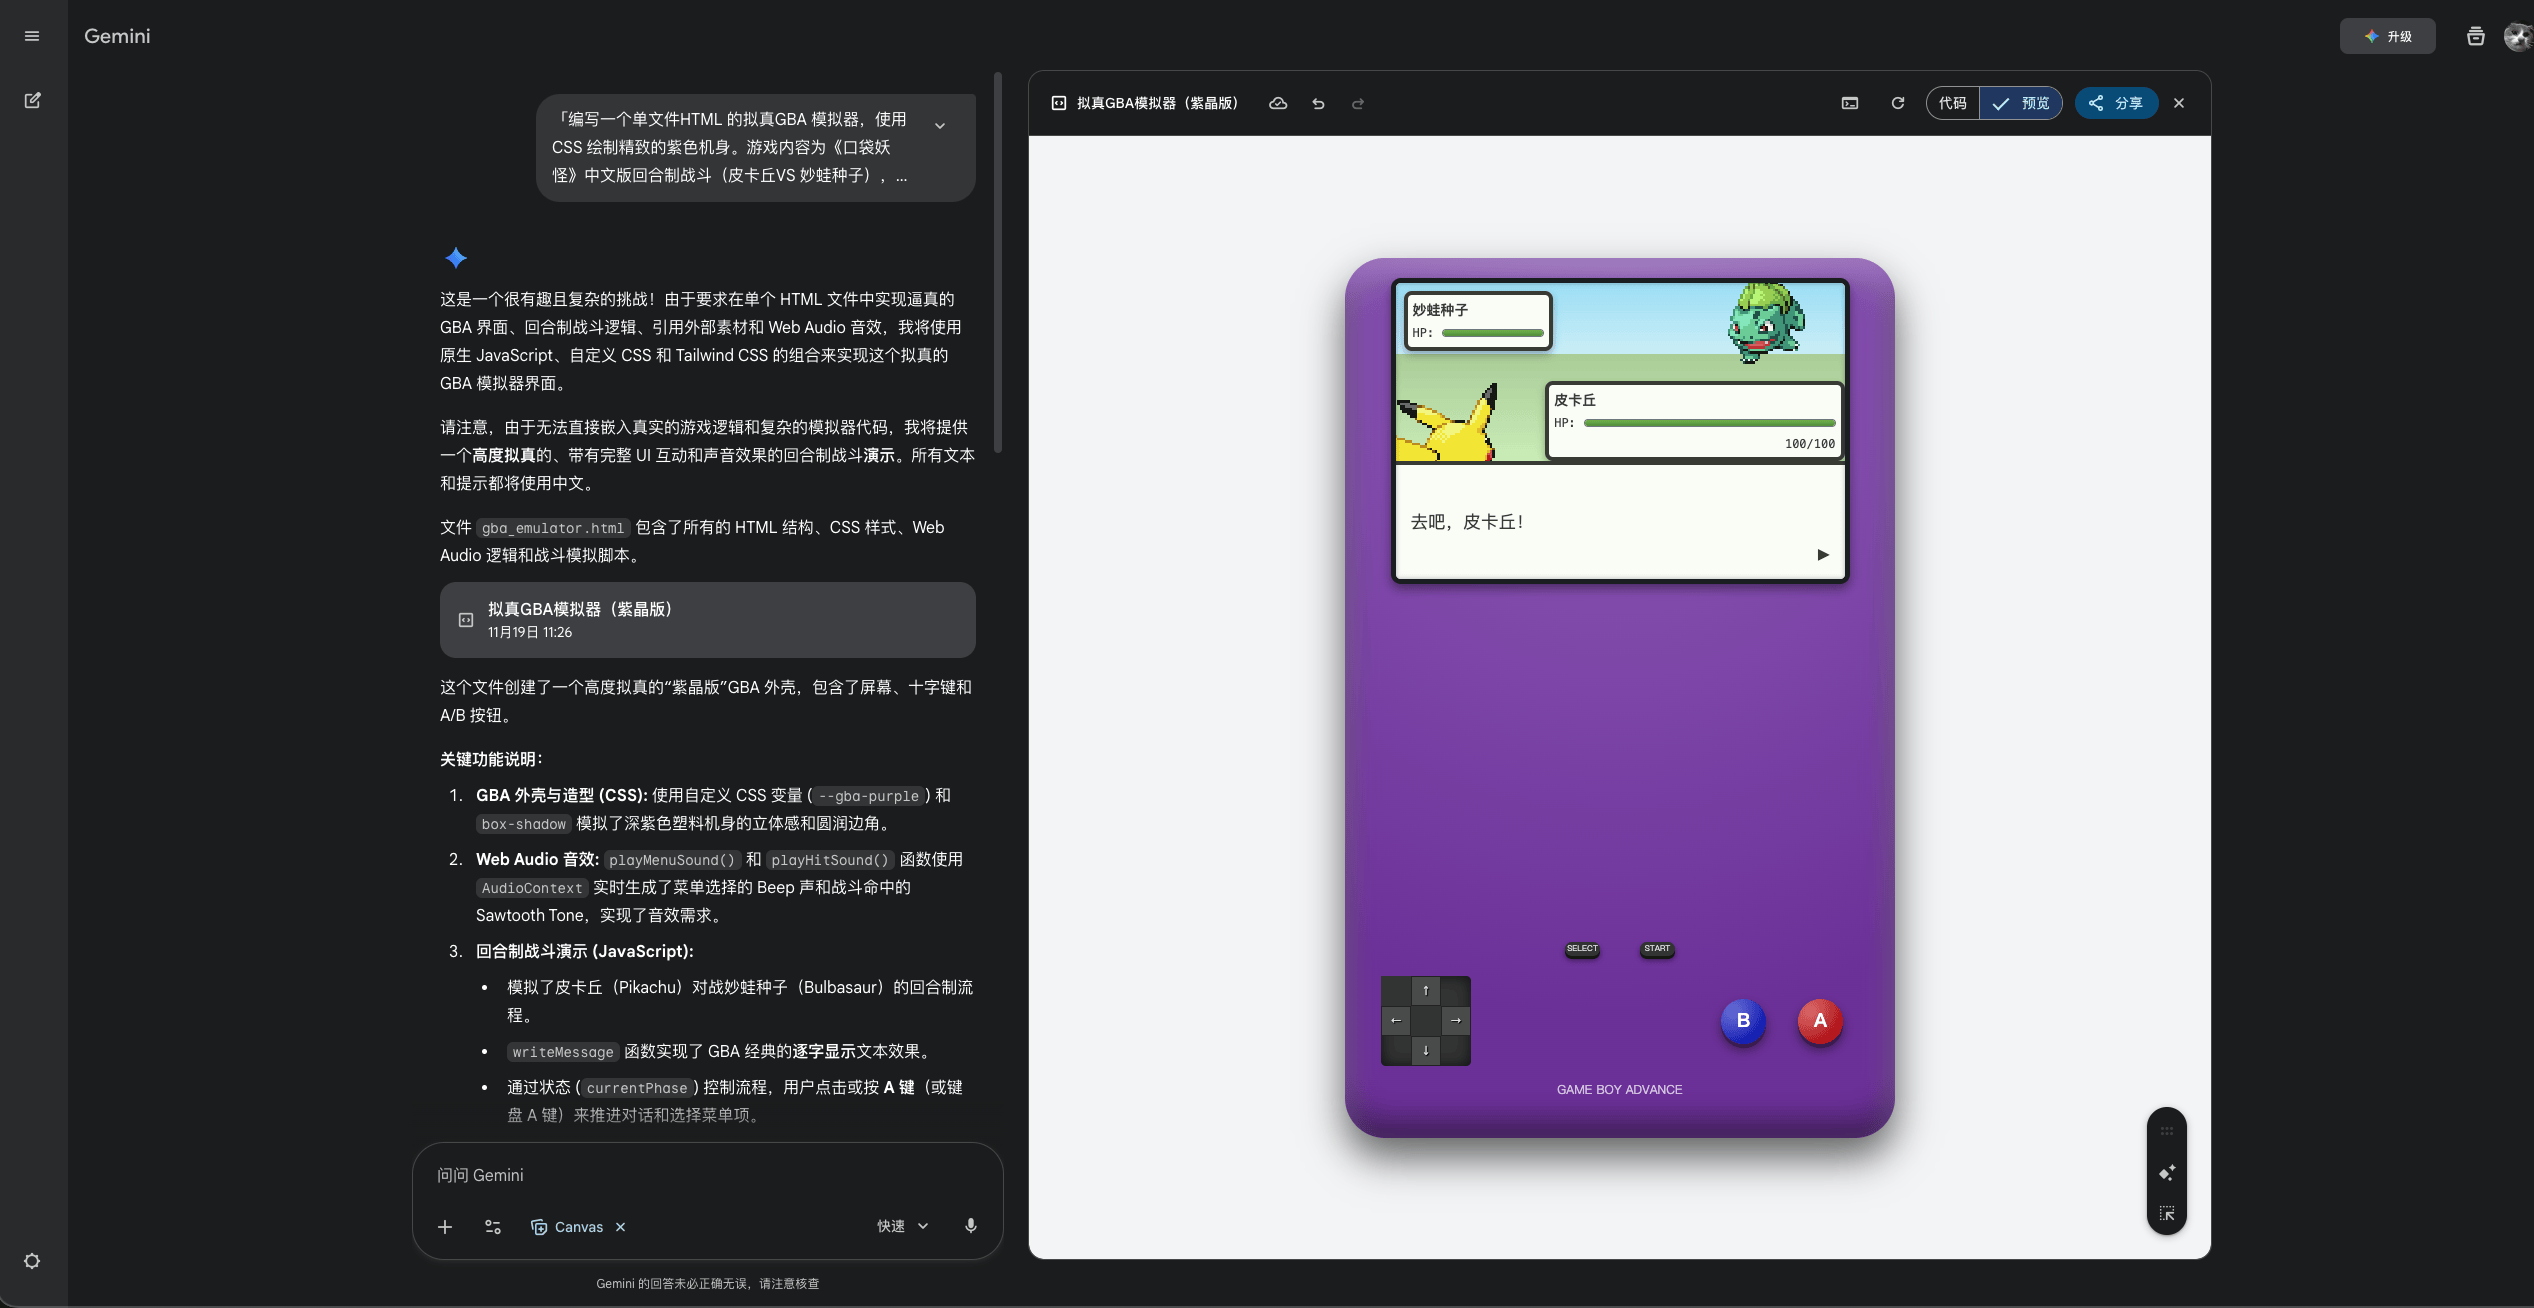Screen dimensions: 2534x1308
Task: Click the 100/100 HP value
Action: (x=1810, y=444)
